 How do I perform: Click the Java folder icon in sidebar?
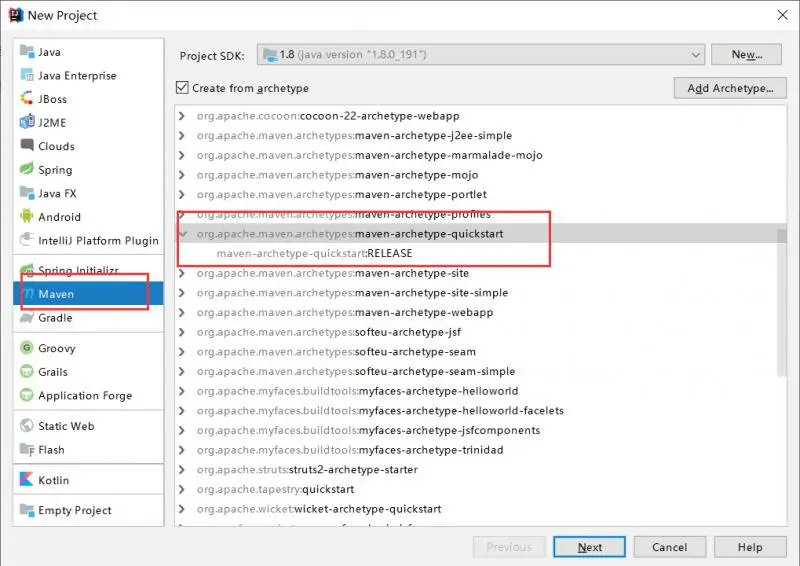coord(27,51)
